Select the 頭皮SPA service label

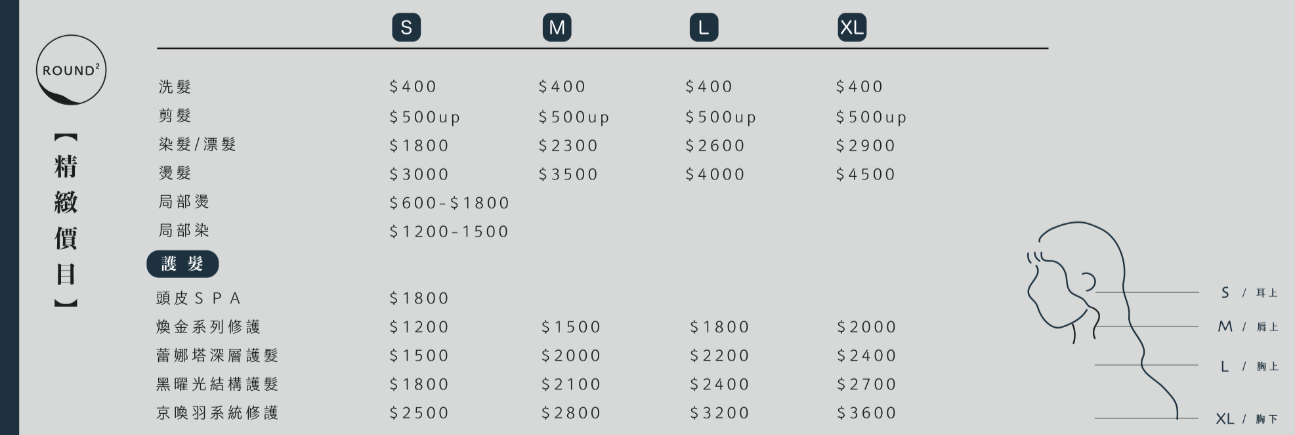click(x=200, y=298)
